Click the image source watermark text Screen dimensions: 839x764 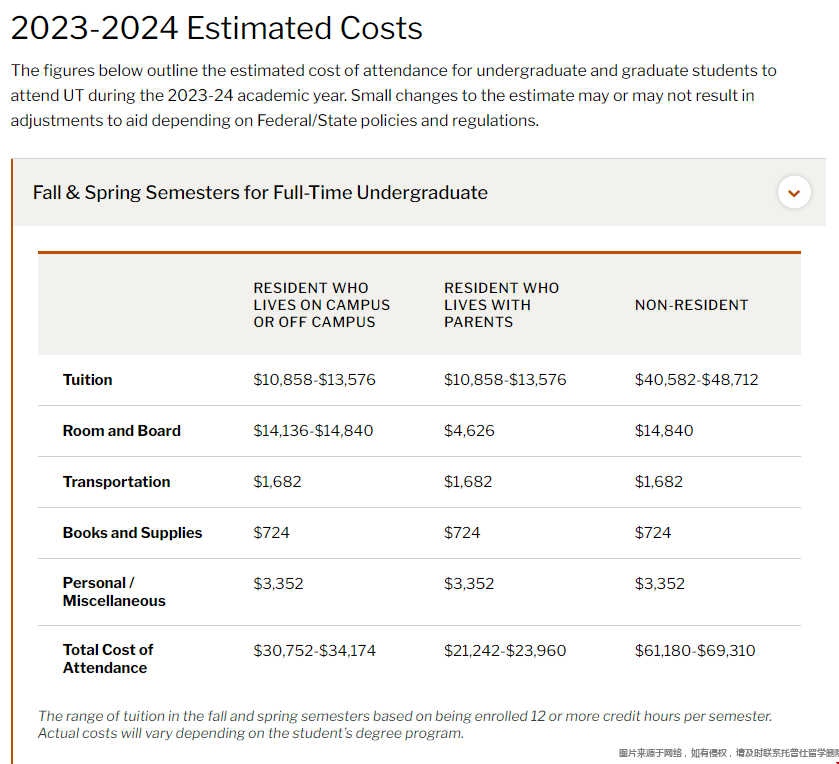(728, 753)
